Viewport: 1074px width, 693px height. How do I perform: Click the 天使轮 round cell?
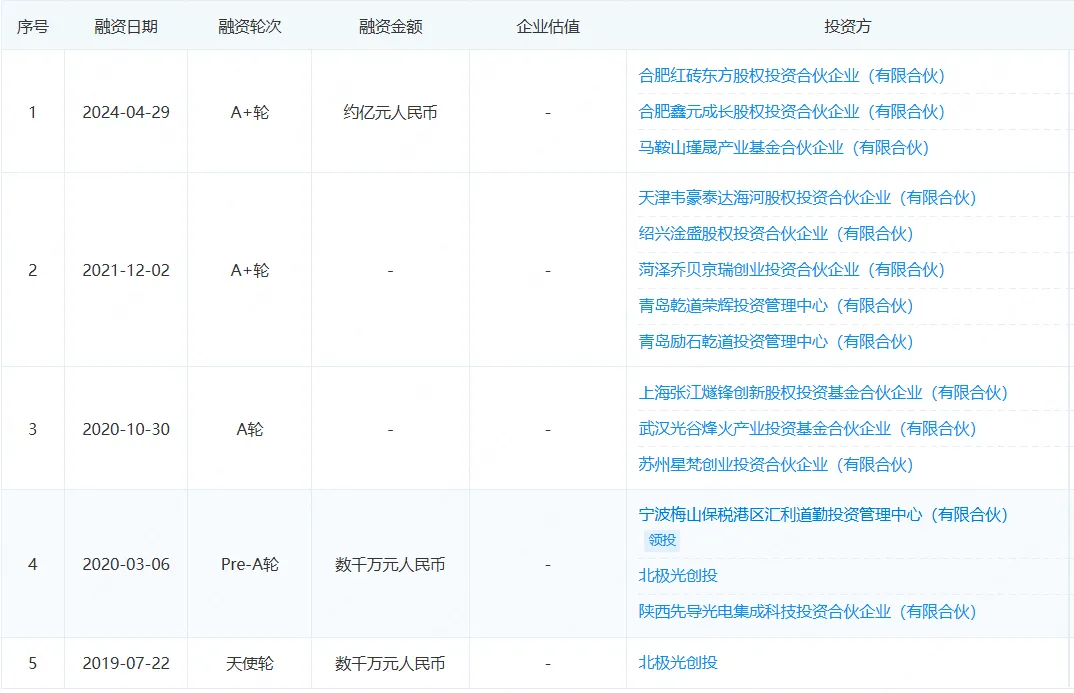click(250, 663)
